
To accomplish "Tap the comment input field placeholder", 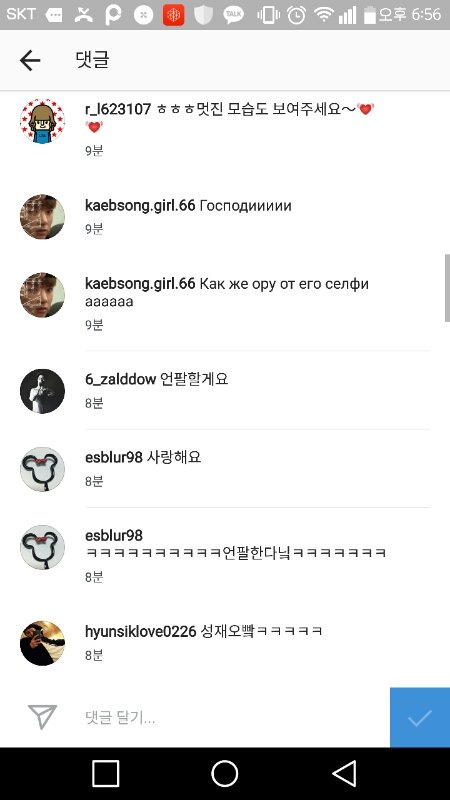I will [x=120, y=718].
